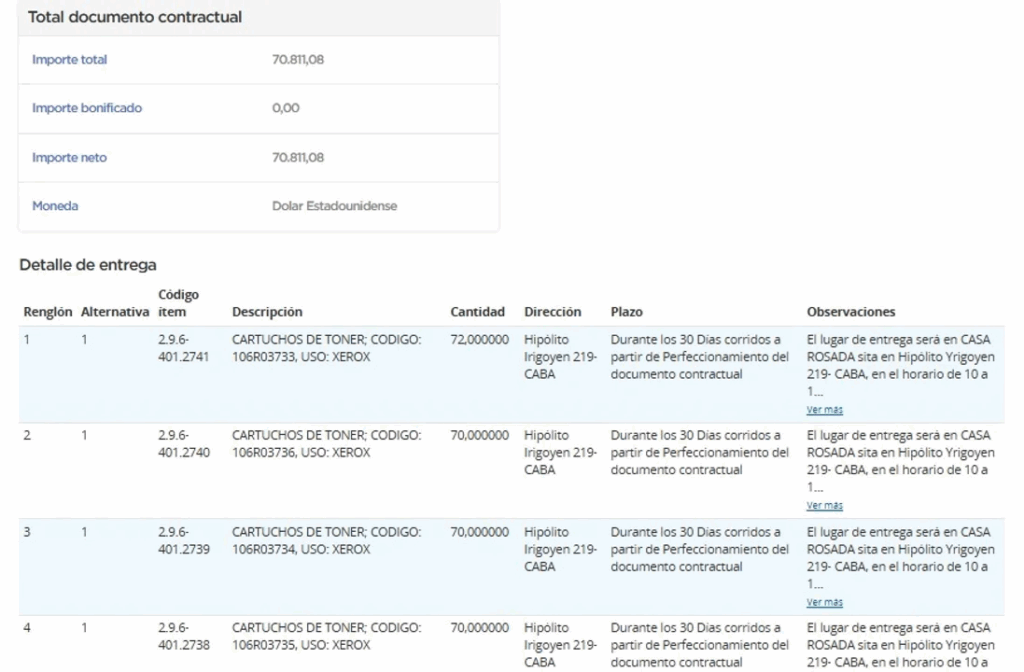The height and width of the screenshot is (672, 1024).
Task: Click the Importe bonificado label
Action: pyautogui.click(x=87, y=108)
